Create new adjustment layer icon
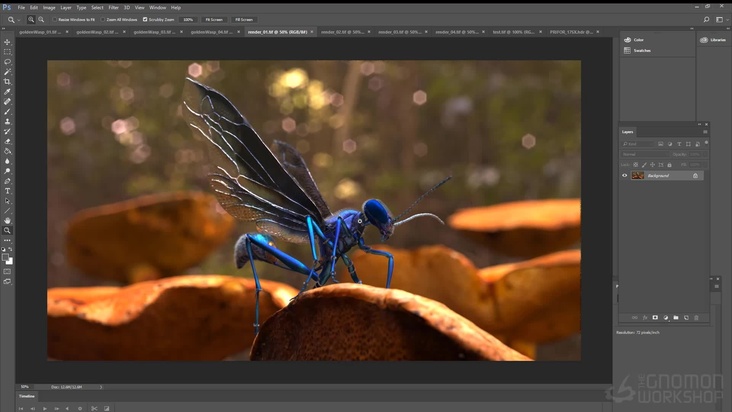Image resolution: width=732 pixels, height=412 pixels. click(x=665, y=318)
